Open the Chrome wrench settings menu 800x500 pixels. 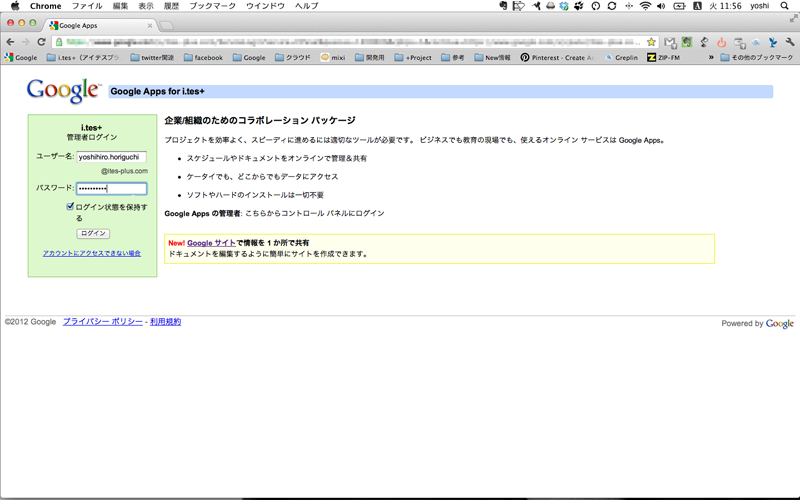(x=790, y=42)
